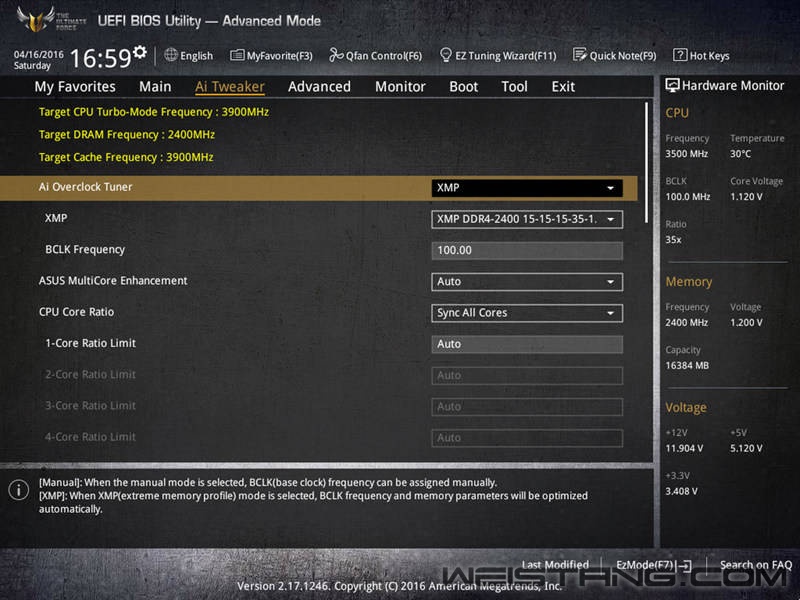
Task: Click the Quick Note notepad icon
Action: tap(580, 55)
